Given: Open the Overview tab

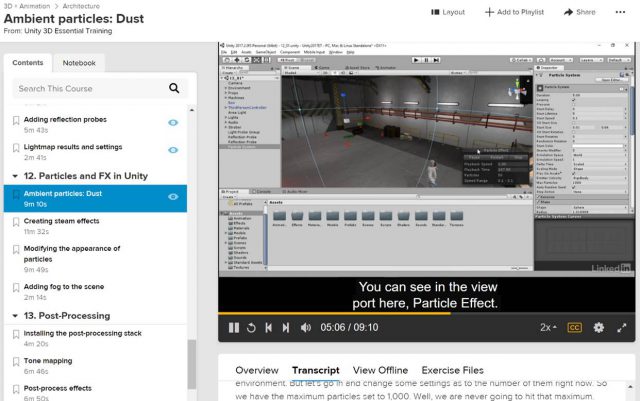Looking at the screenshot, I should point(257,370).
